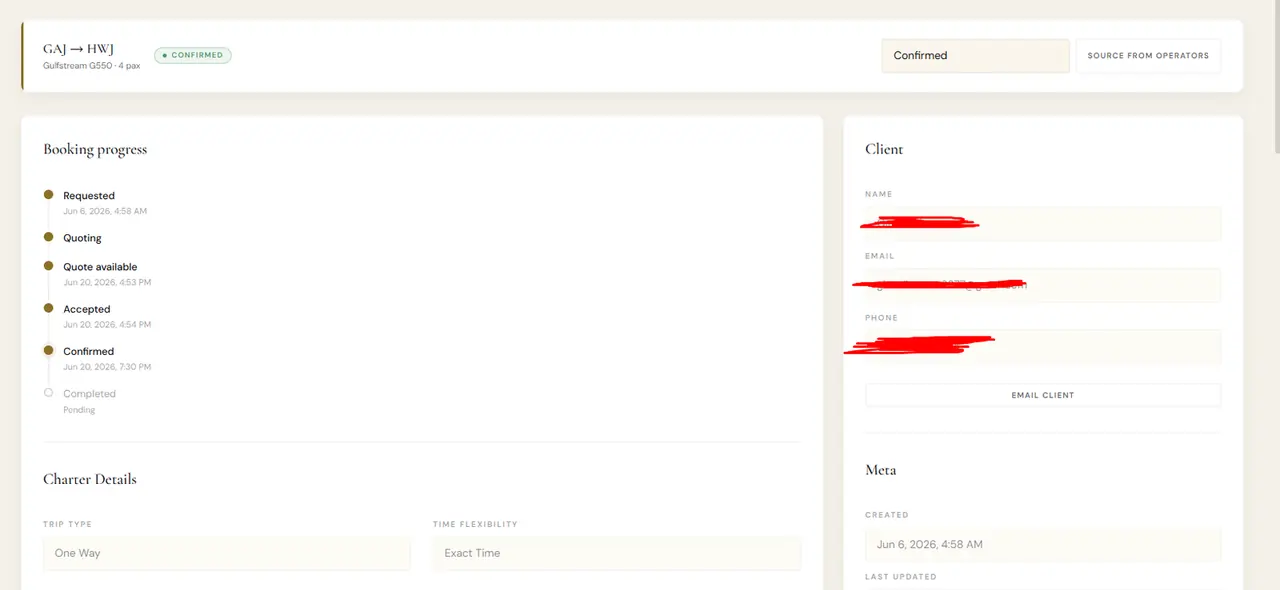Click the green CONFIRMED status badge
The height and width of the screenshot is (590, 1280).
193,55
